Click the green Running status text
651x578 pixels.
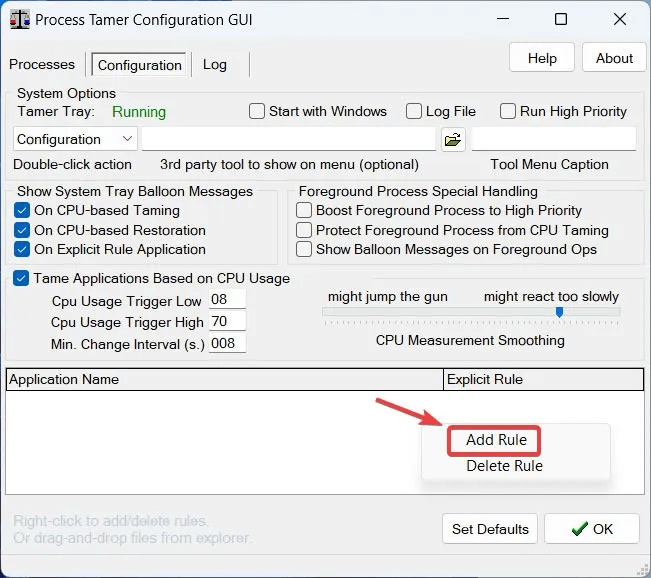139,112
